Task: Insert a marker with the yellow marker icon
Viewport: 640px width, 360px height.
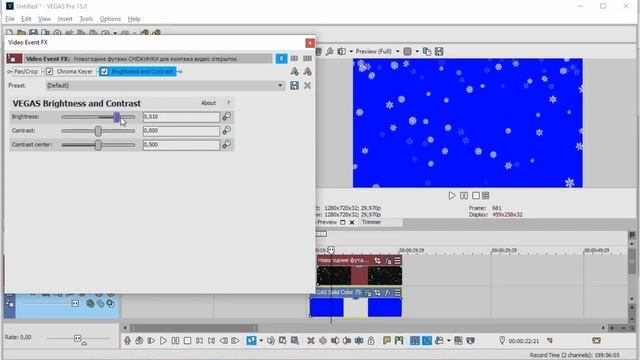Action: 387,340
